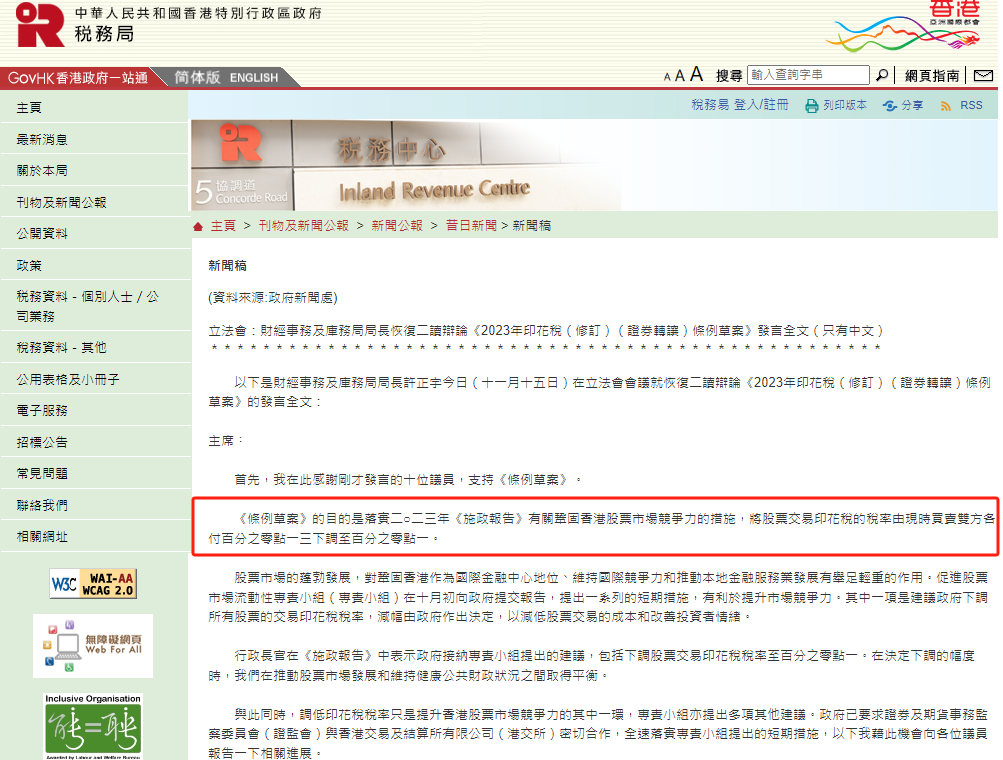The width and height of the screenshot is (1003, 760).
Task: Open the envelope contact icon next to 網頁指南
Action: (x=984, y=74)
